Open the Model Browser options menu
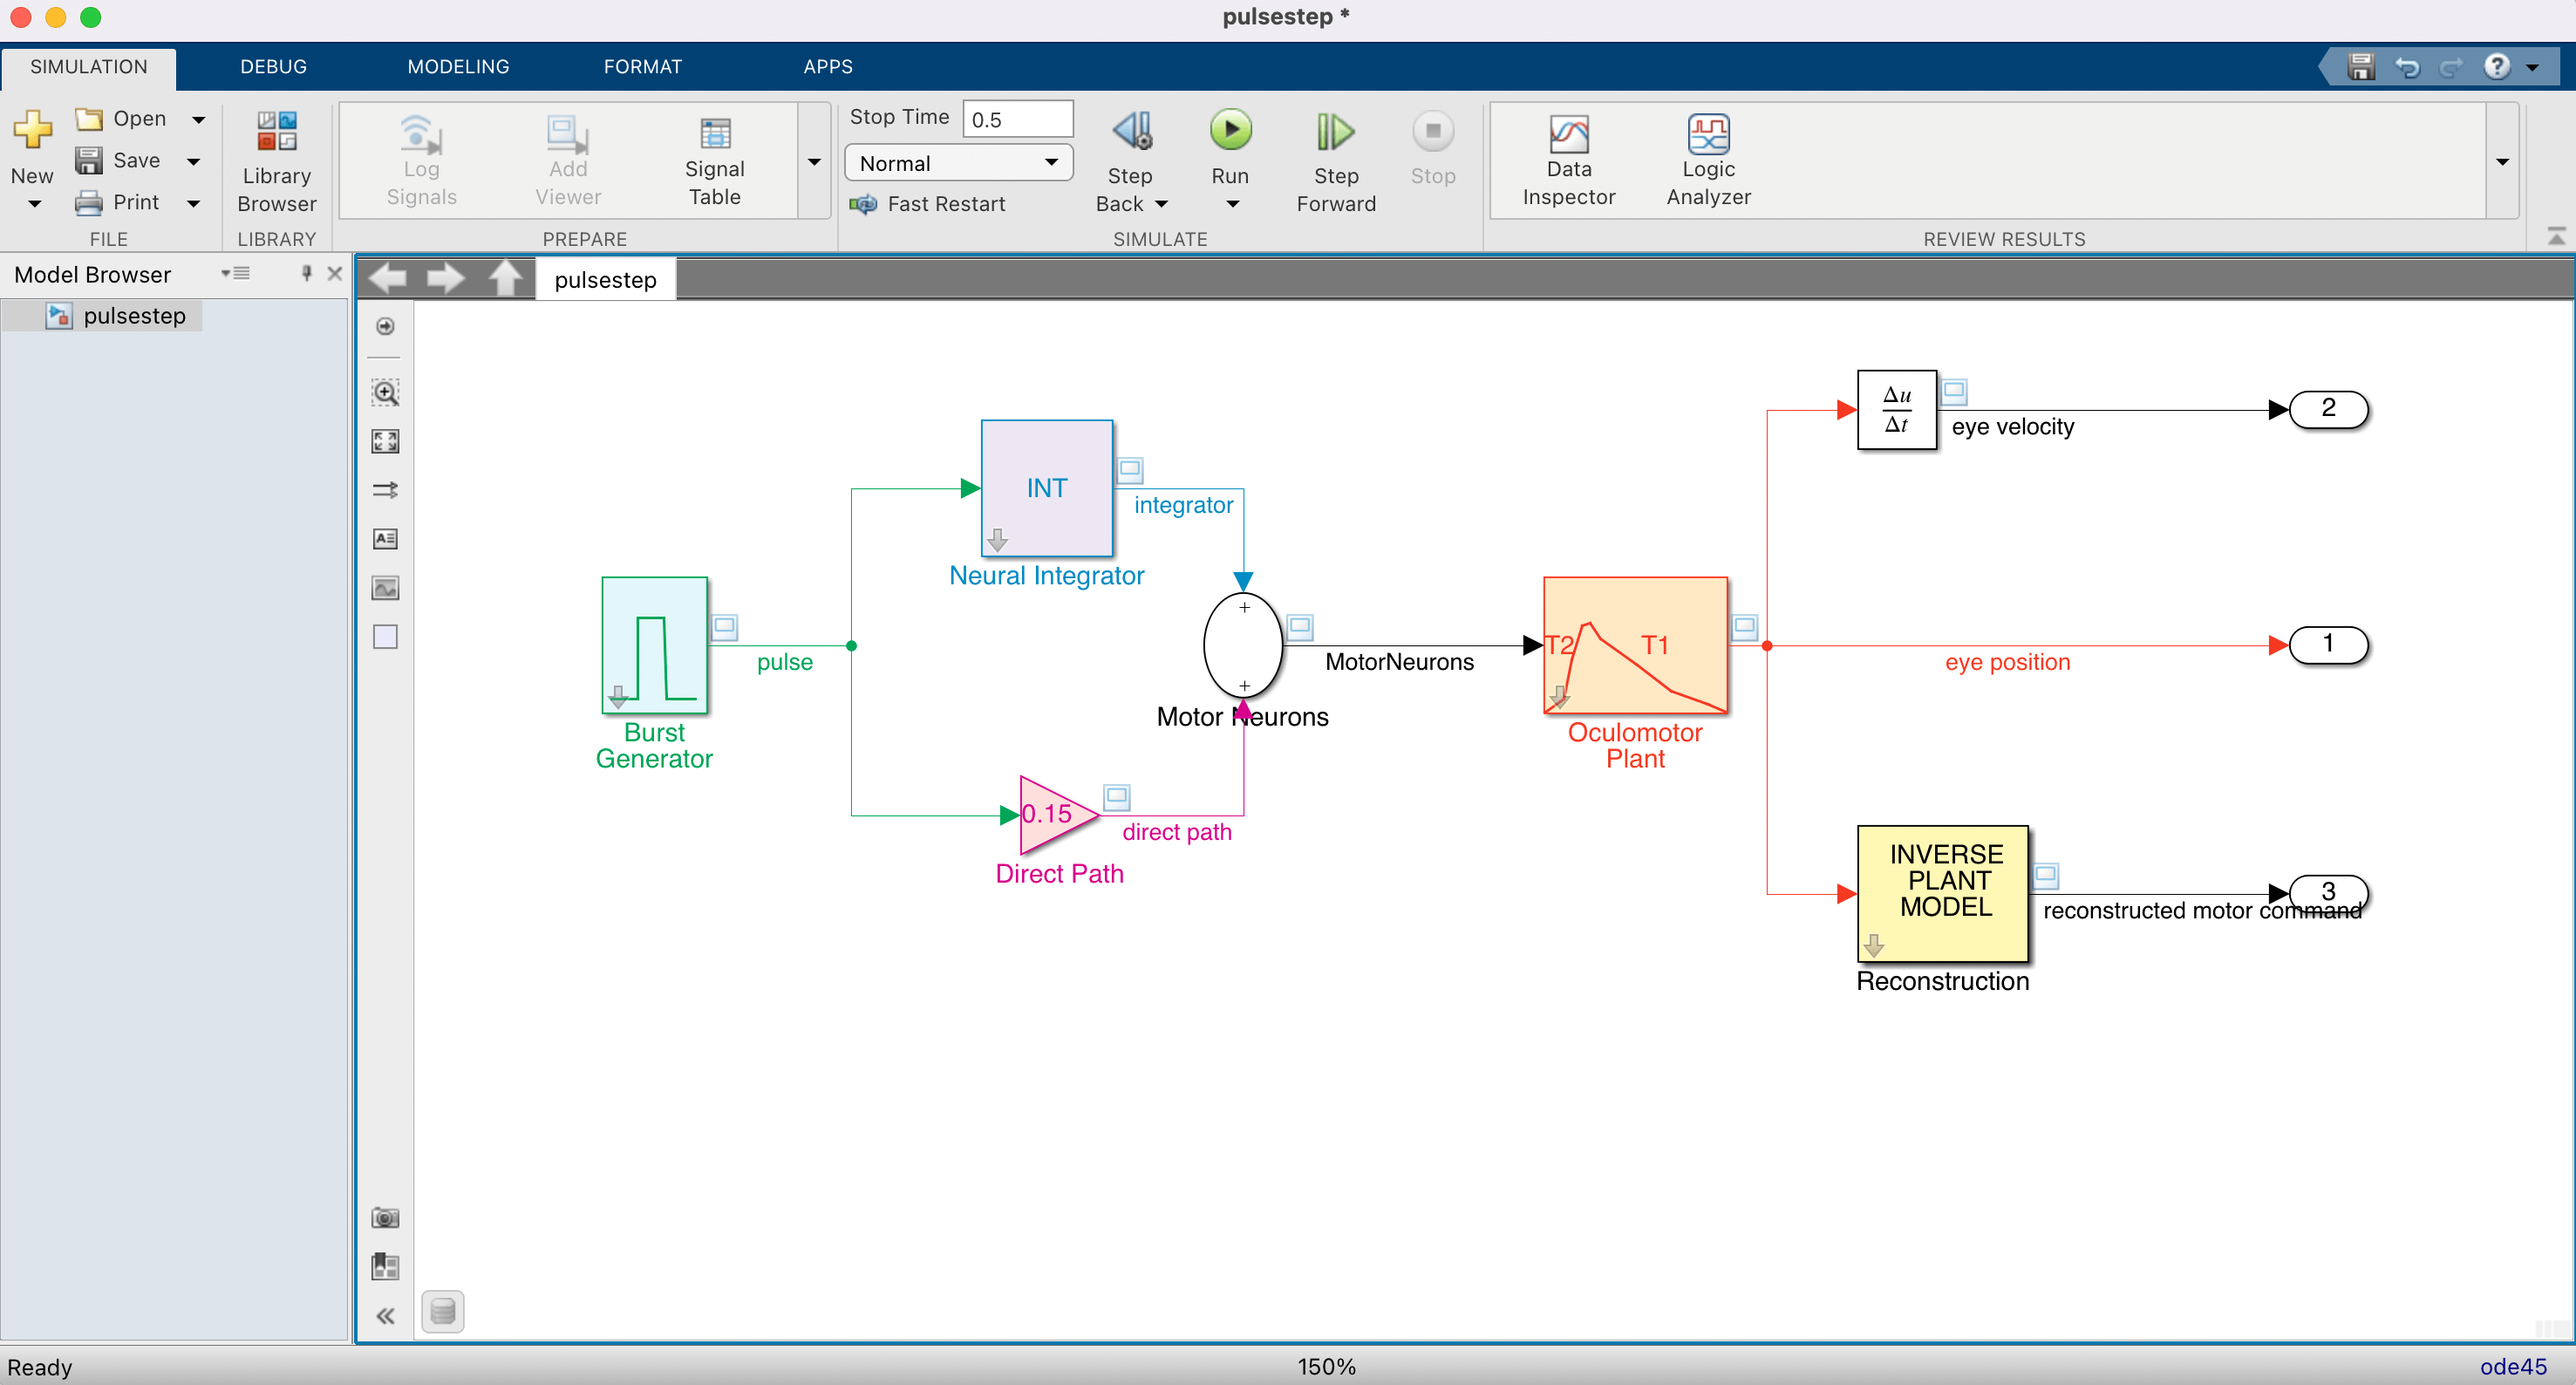This screenshot has width=2576, height=1385. [237, 273]
